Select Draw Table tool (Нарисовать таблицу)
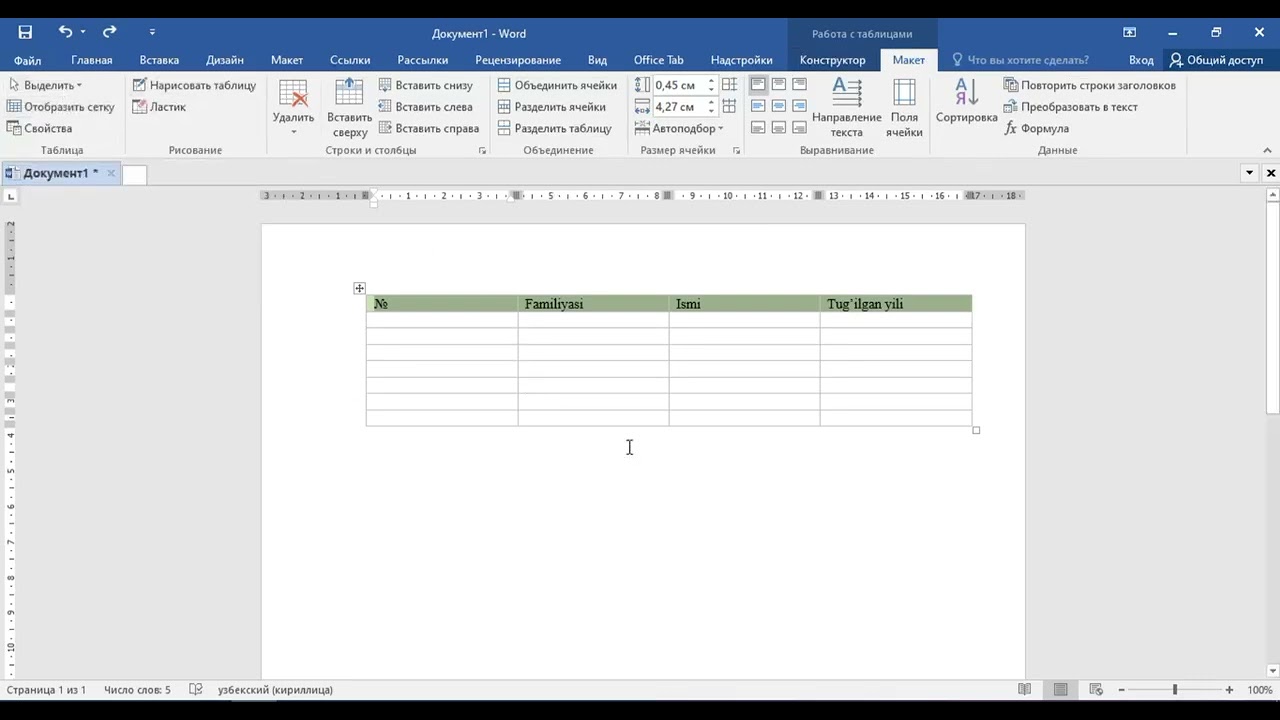 [x=194, y=85]
